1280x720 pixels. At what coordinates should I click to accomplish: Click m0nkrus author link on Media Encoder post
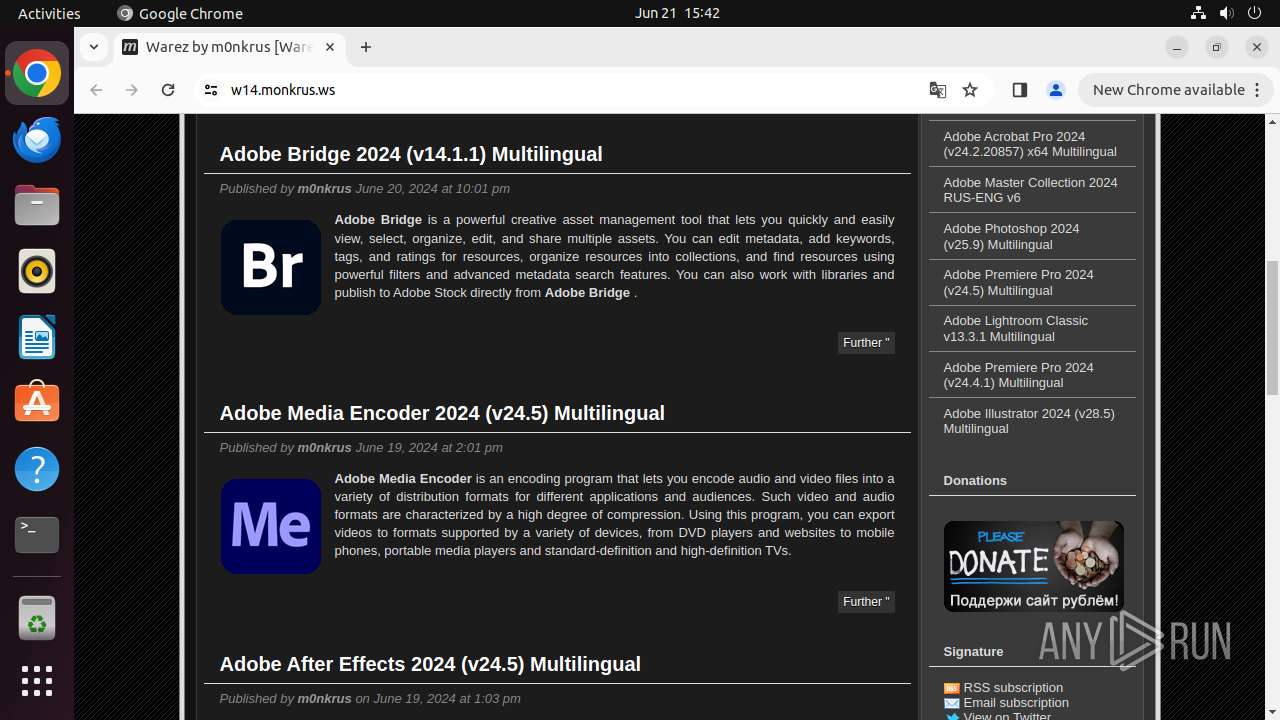point(324,448)
